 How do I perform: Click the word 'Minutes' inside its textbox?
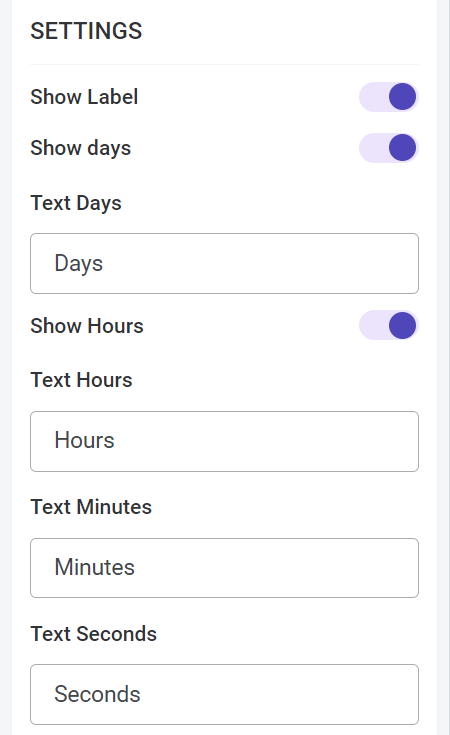click(95, 567)
